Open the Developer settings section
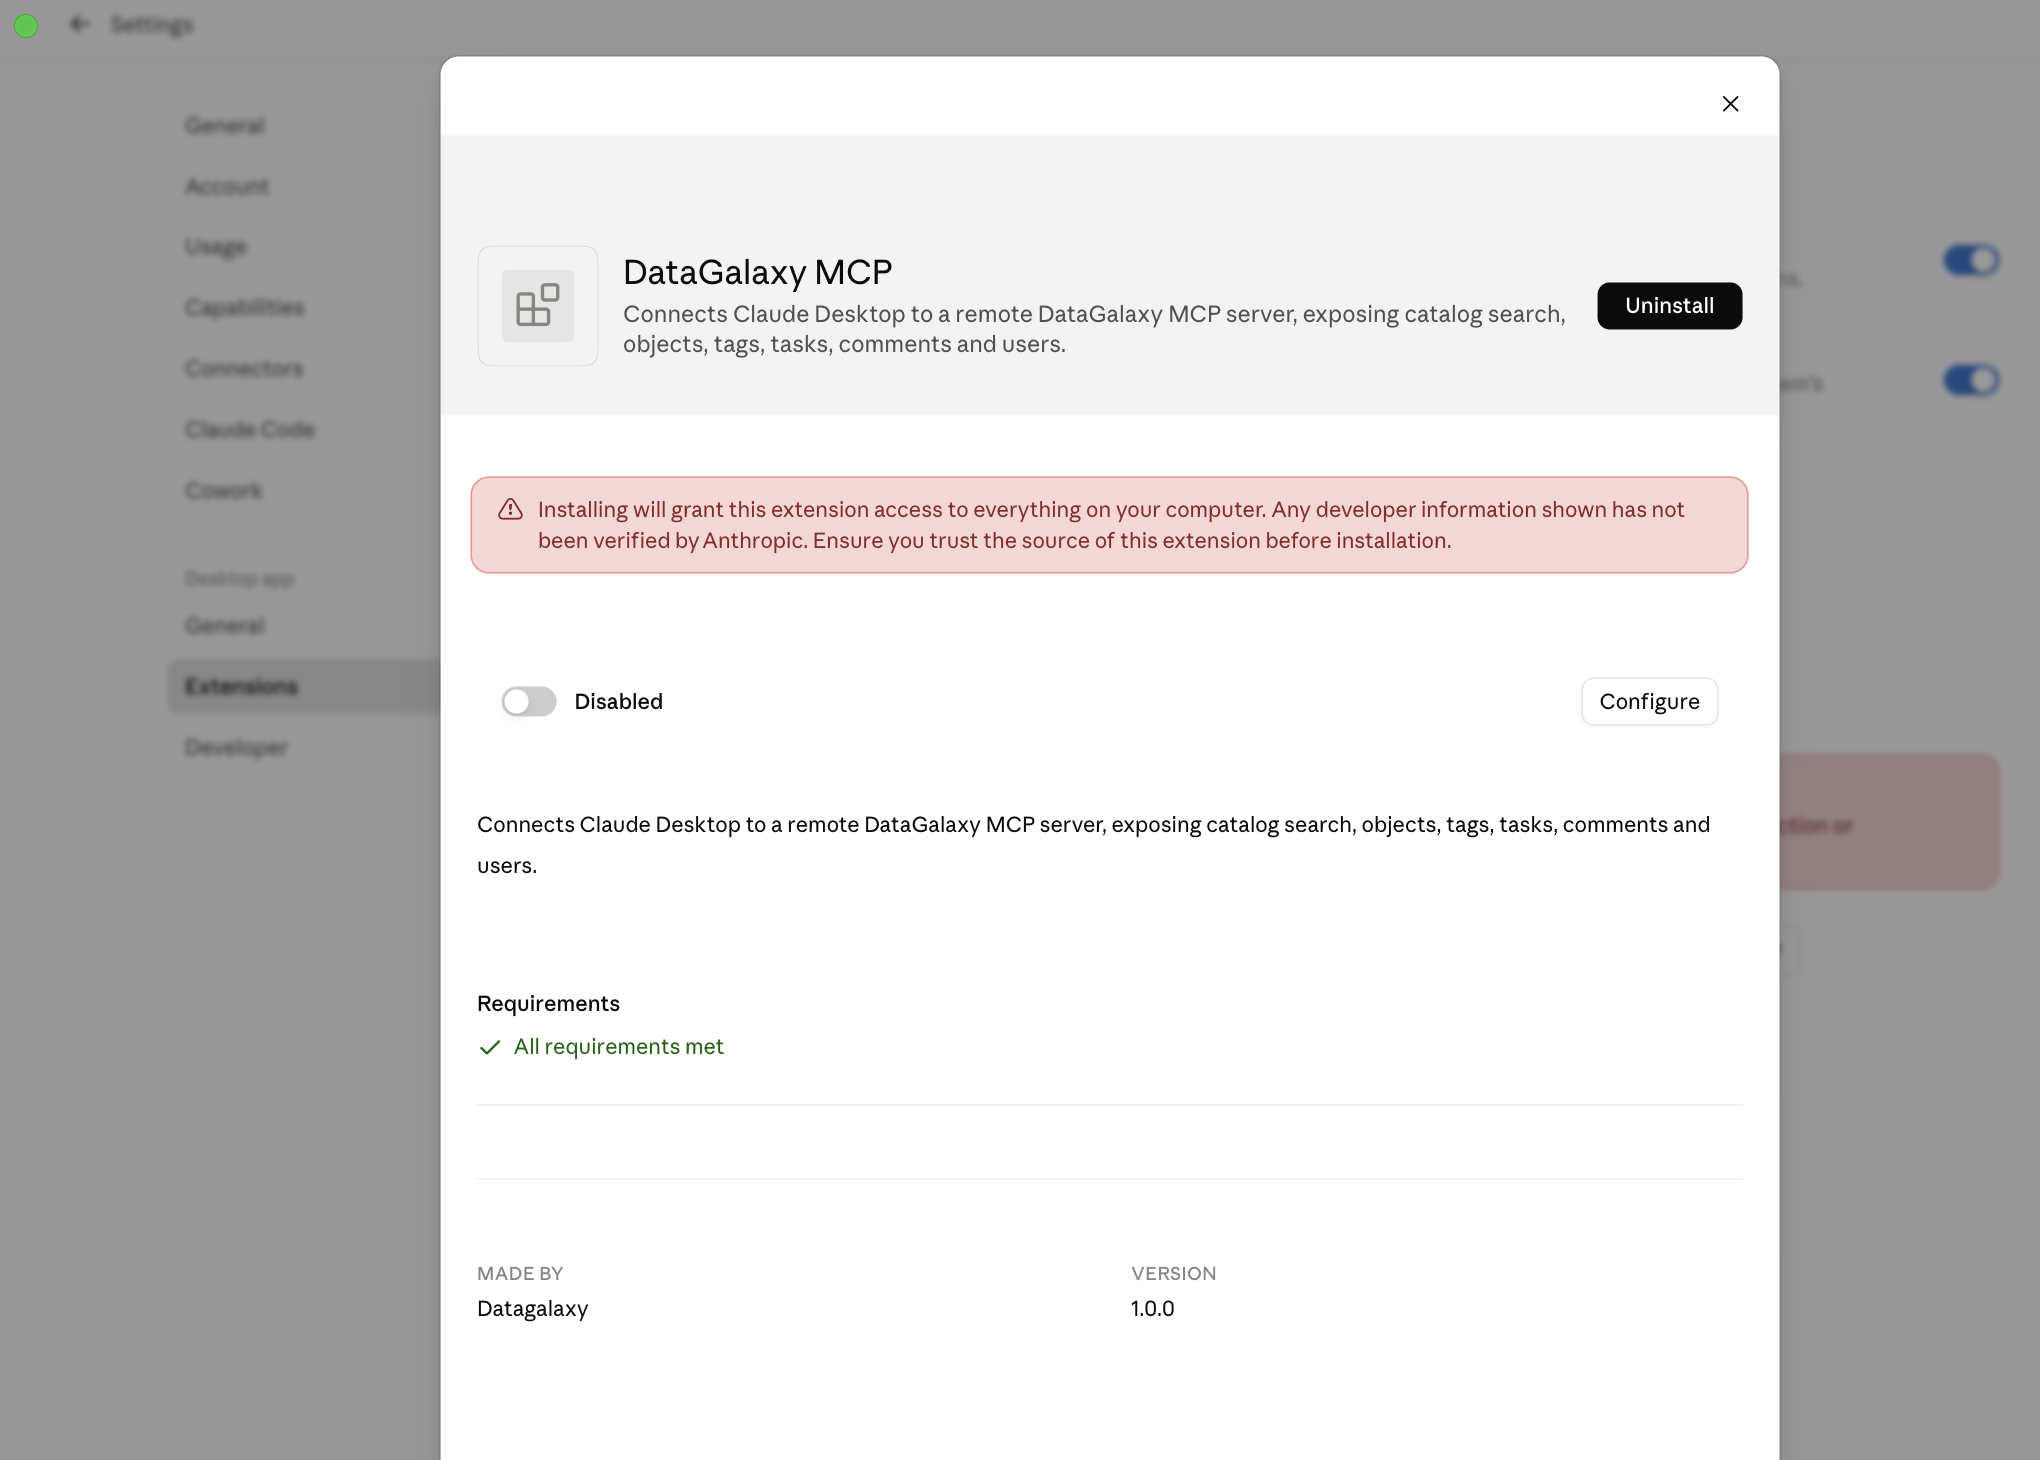This screenshot has width=2040, height=1460. (236, 747)
